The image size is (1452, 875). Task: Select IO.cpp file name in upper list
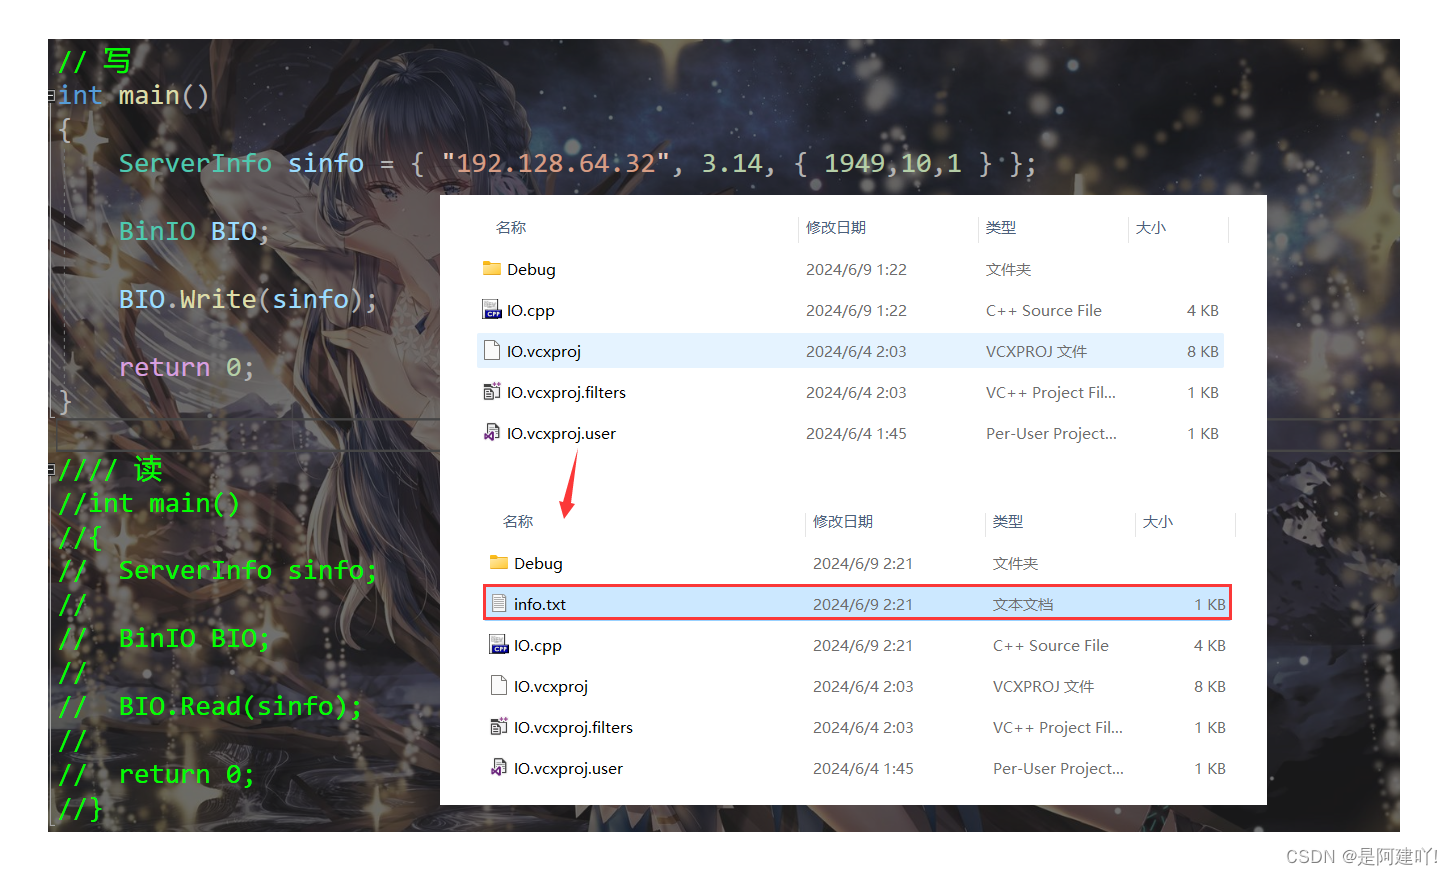click(x=530, y=311)
